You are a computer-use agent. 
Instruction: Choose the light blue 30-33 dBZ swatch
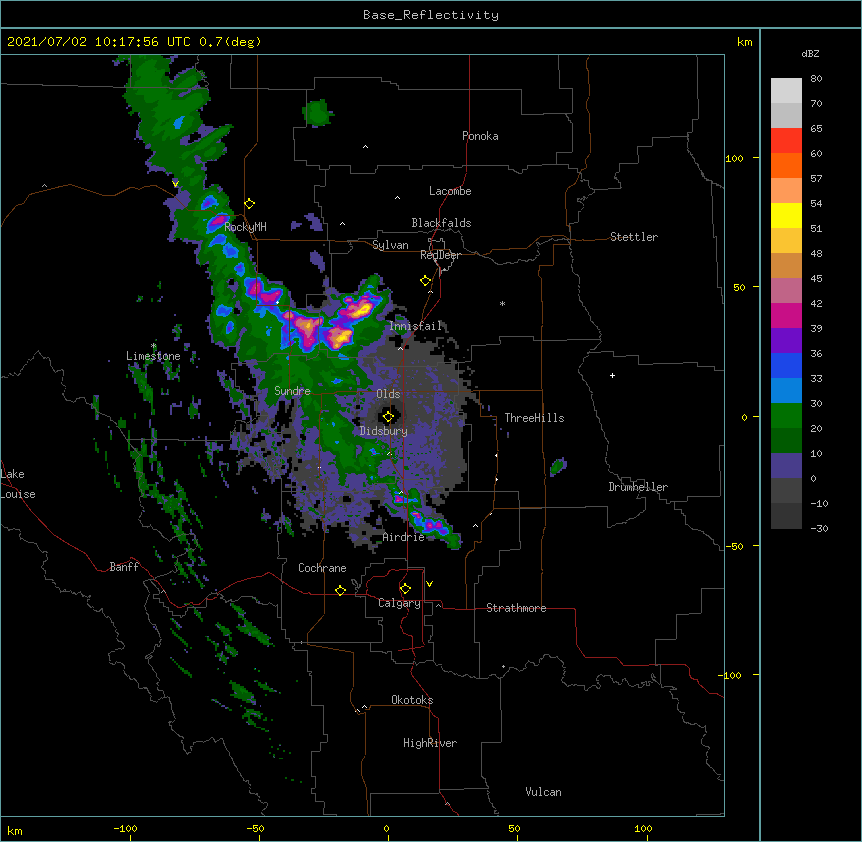point(786,391)
